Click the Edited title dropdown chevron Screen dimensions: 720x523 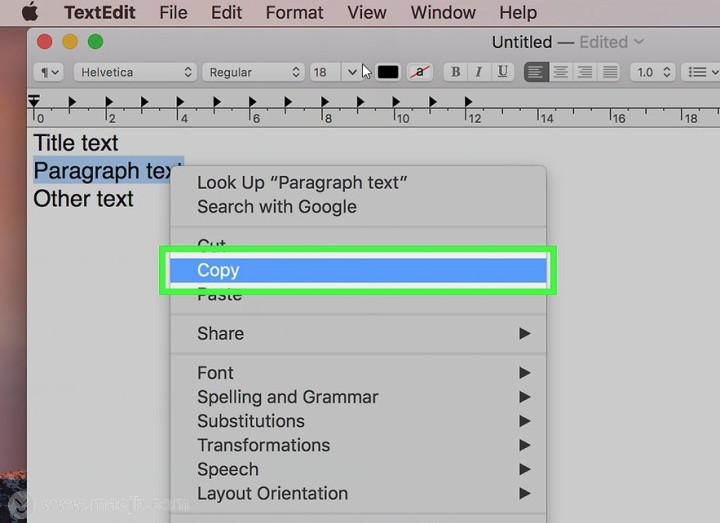[639, 42]
